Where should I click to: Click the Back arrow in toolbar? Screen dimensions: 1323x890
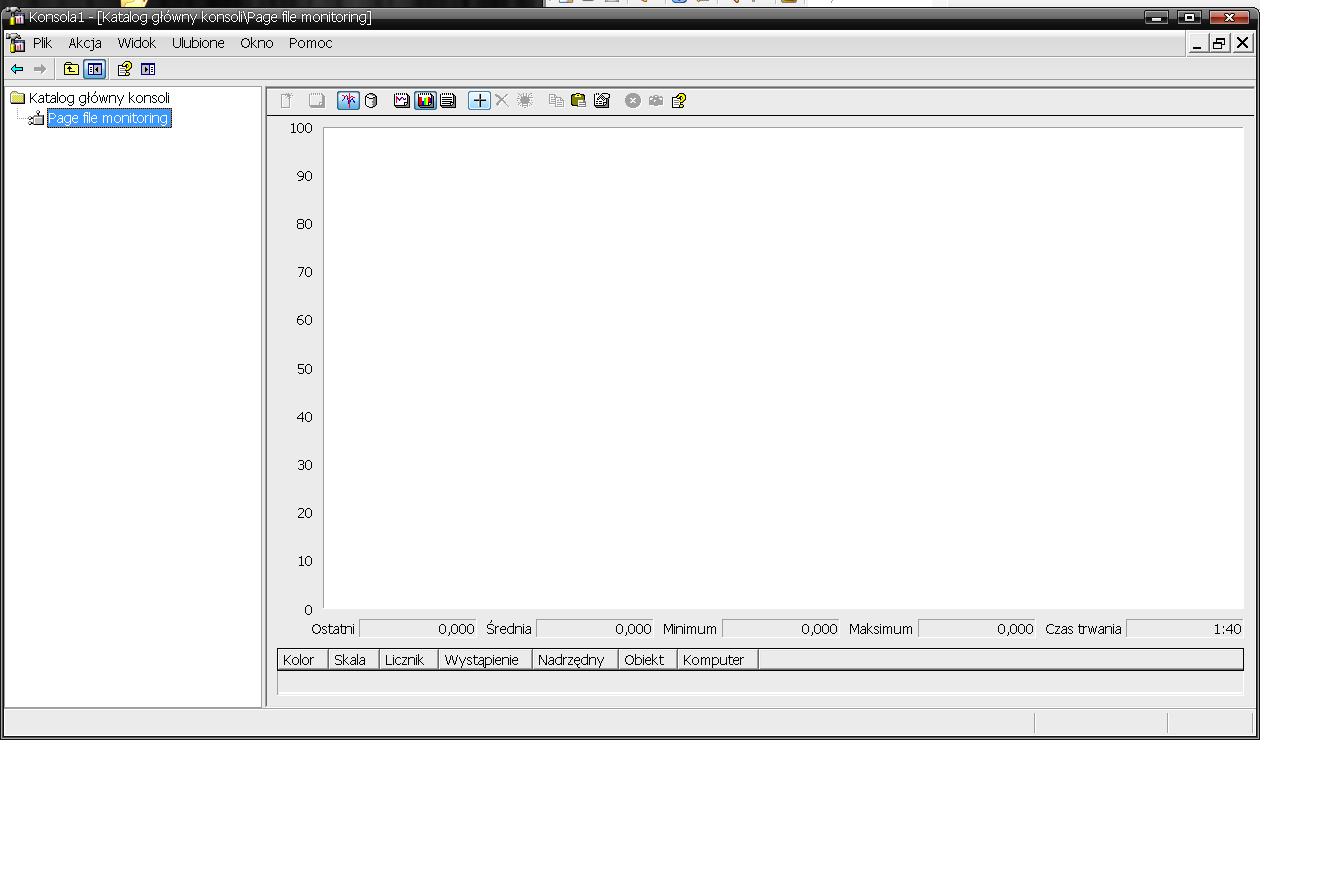pos(17,69)
